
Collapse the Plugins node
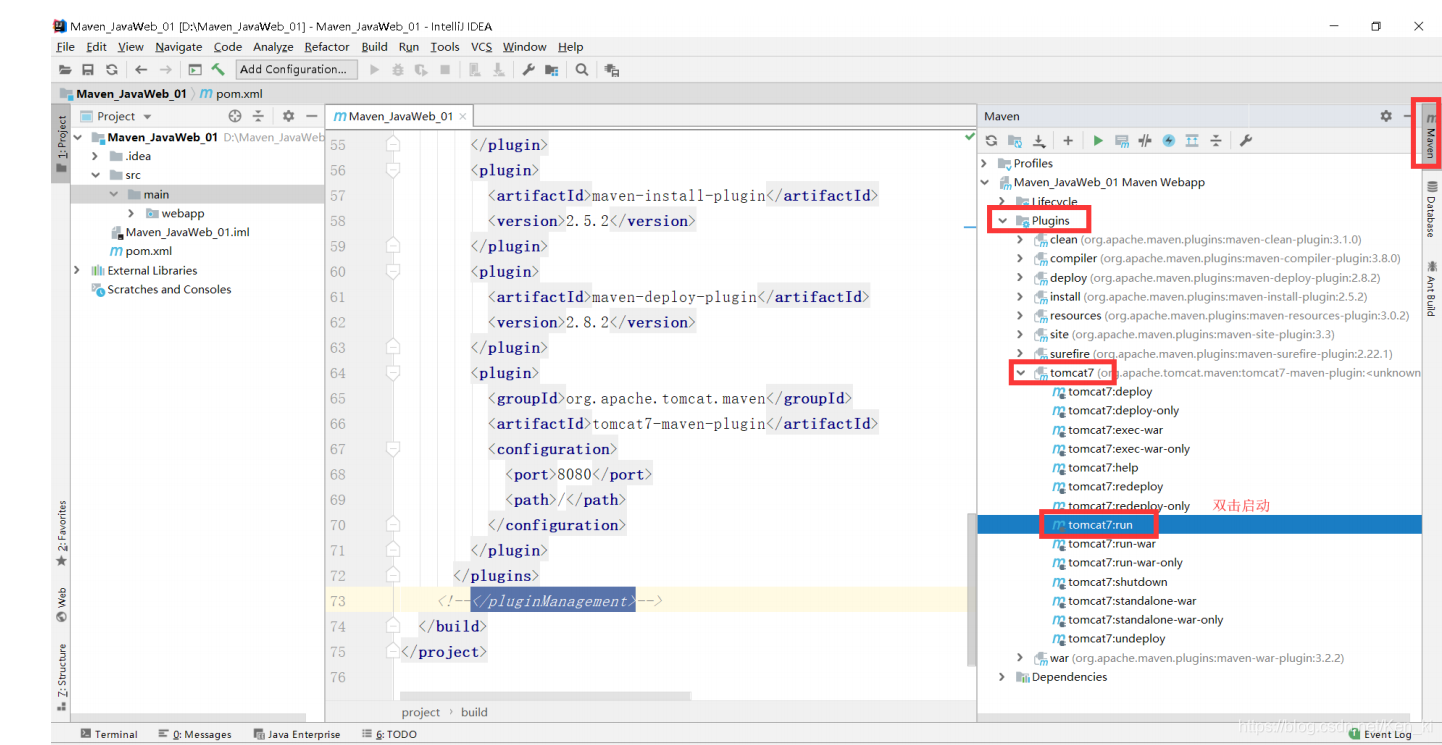click(x=1002, y=220)
